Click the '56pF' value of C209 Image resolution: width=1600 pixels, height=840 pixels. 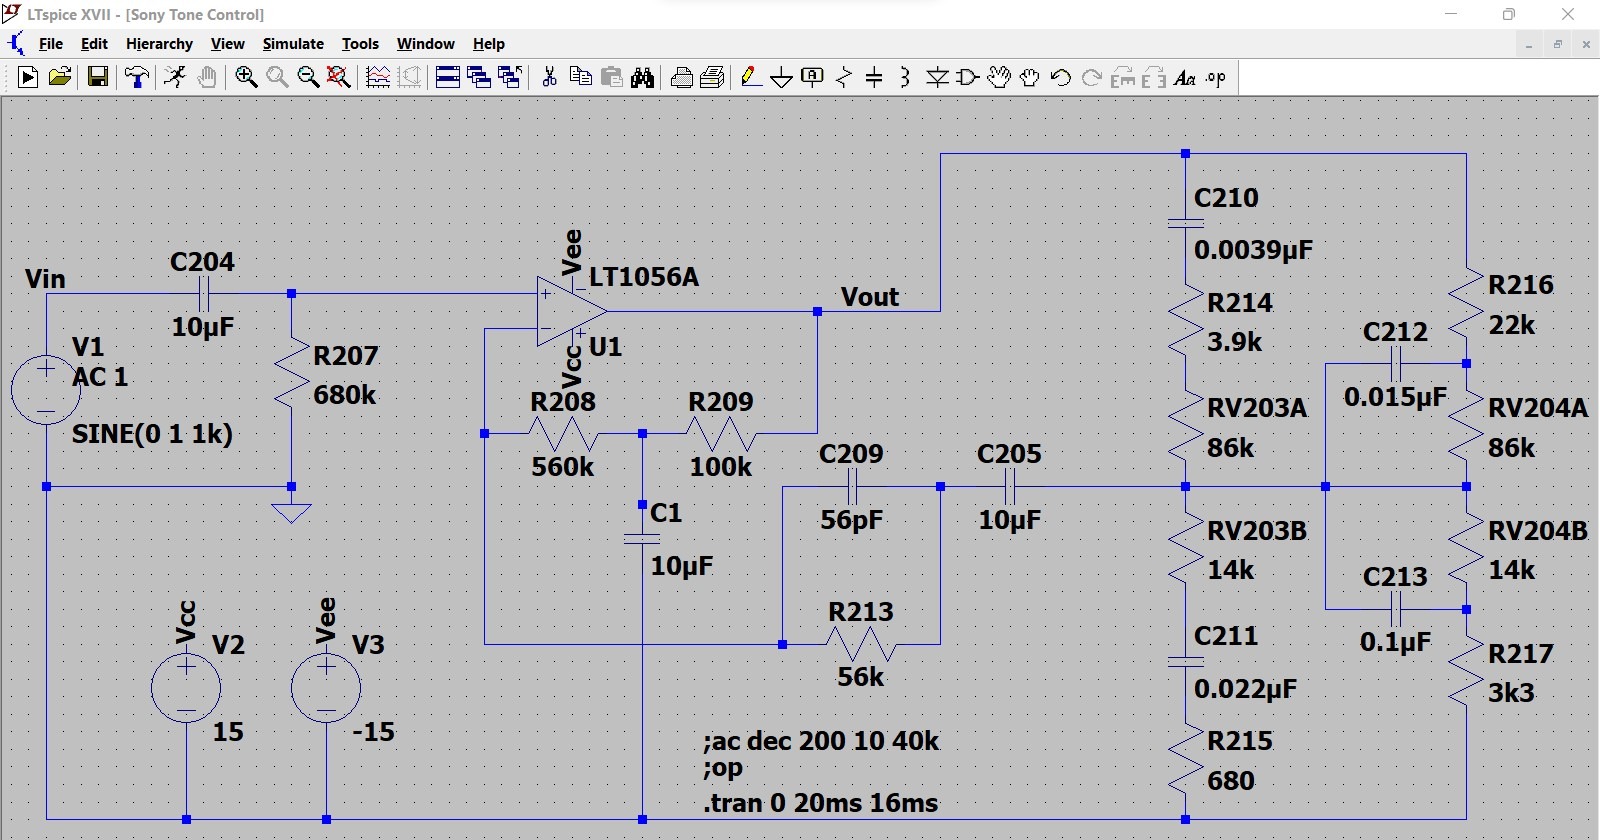(852, 520)
